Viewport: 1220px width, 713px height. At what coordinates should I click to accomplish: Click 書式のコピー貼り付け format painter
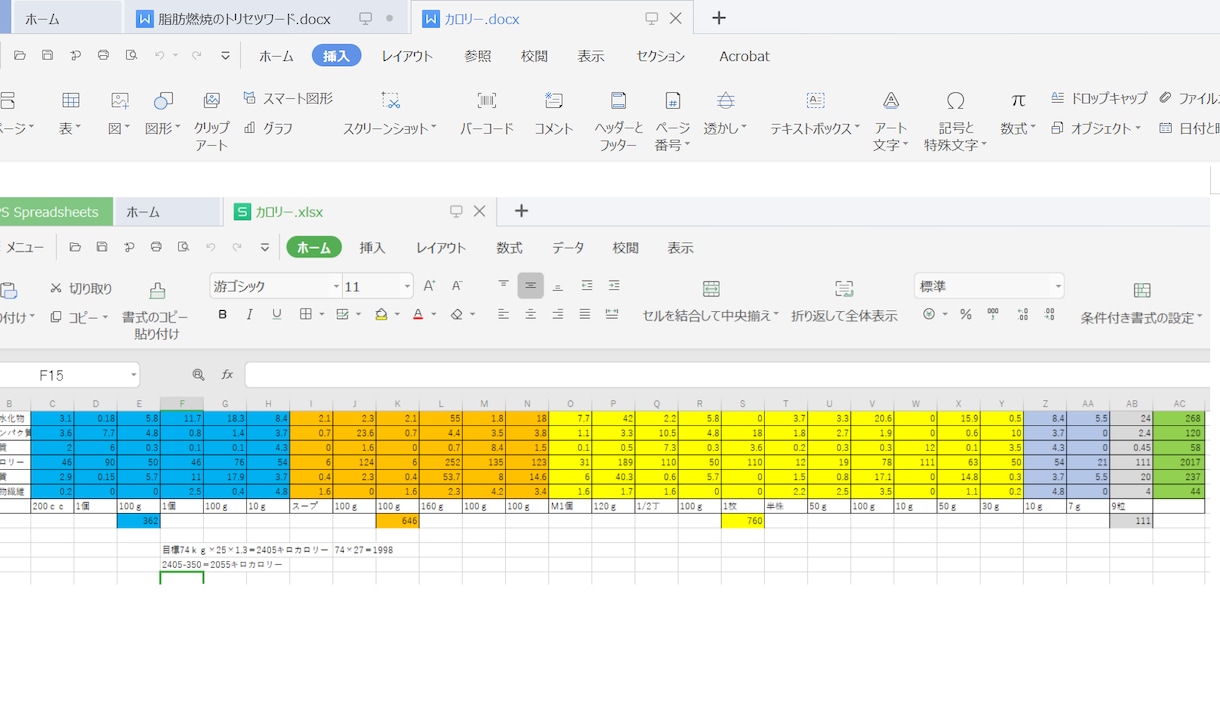[x=156, y=310]
